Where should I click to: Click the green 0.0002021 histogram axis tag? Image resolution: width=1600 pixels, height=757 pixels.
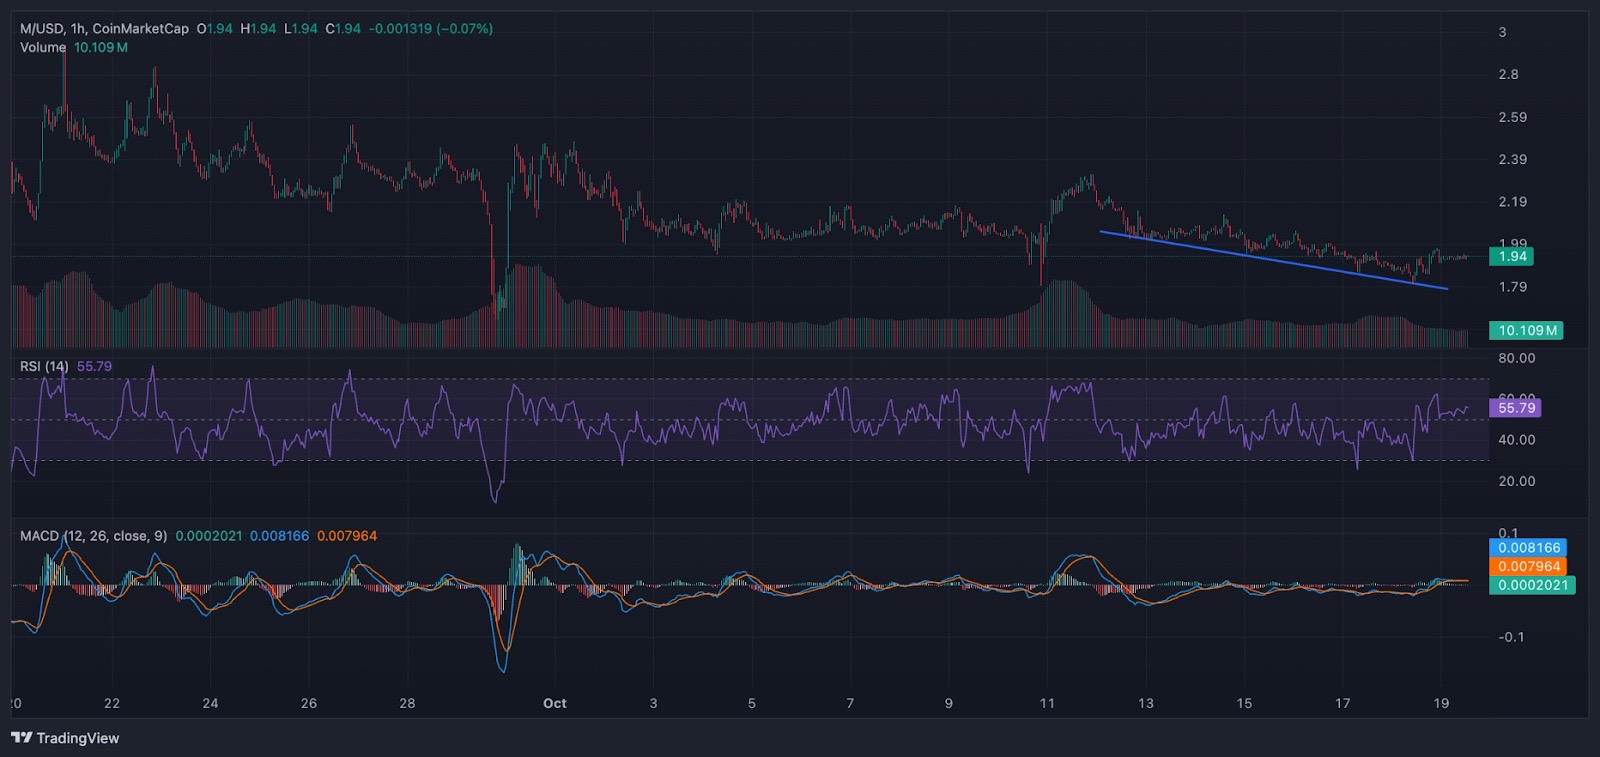(x=1532, y=585)
